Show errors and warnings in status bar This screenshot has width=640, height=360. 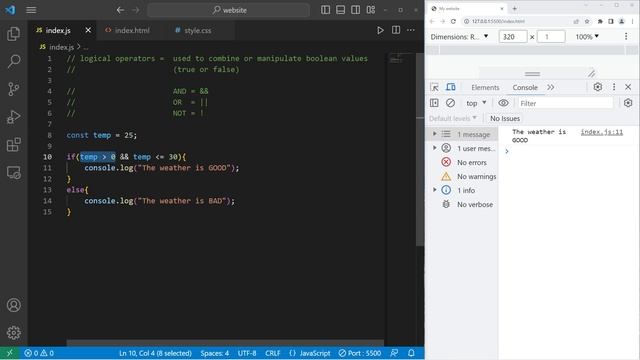point(39,353)
